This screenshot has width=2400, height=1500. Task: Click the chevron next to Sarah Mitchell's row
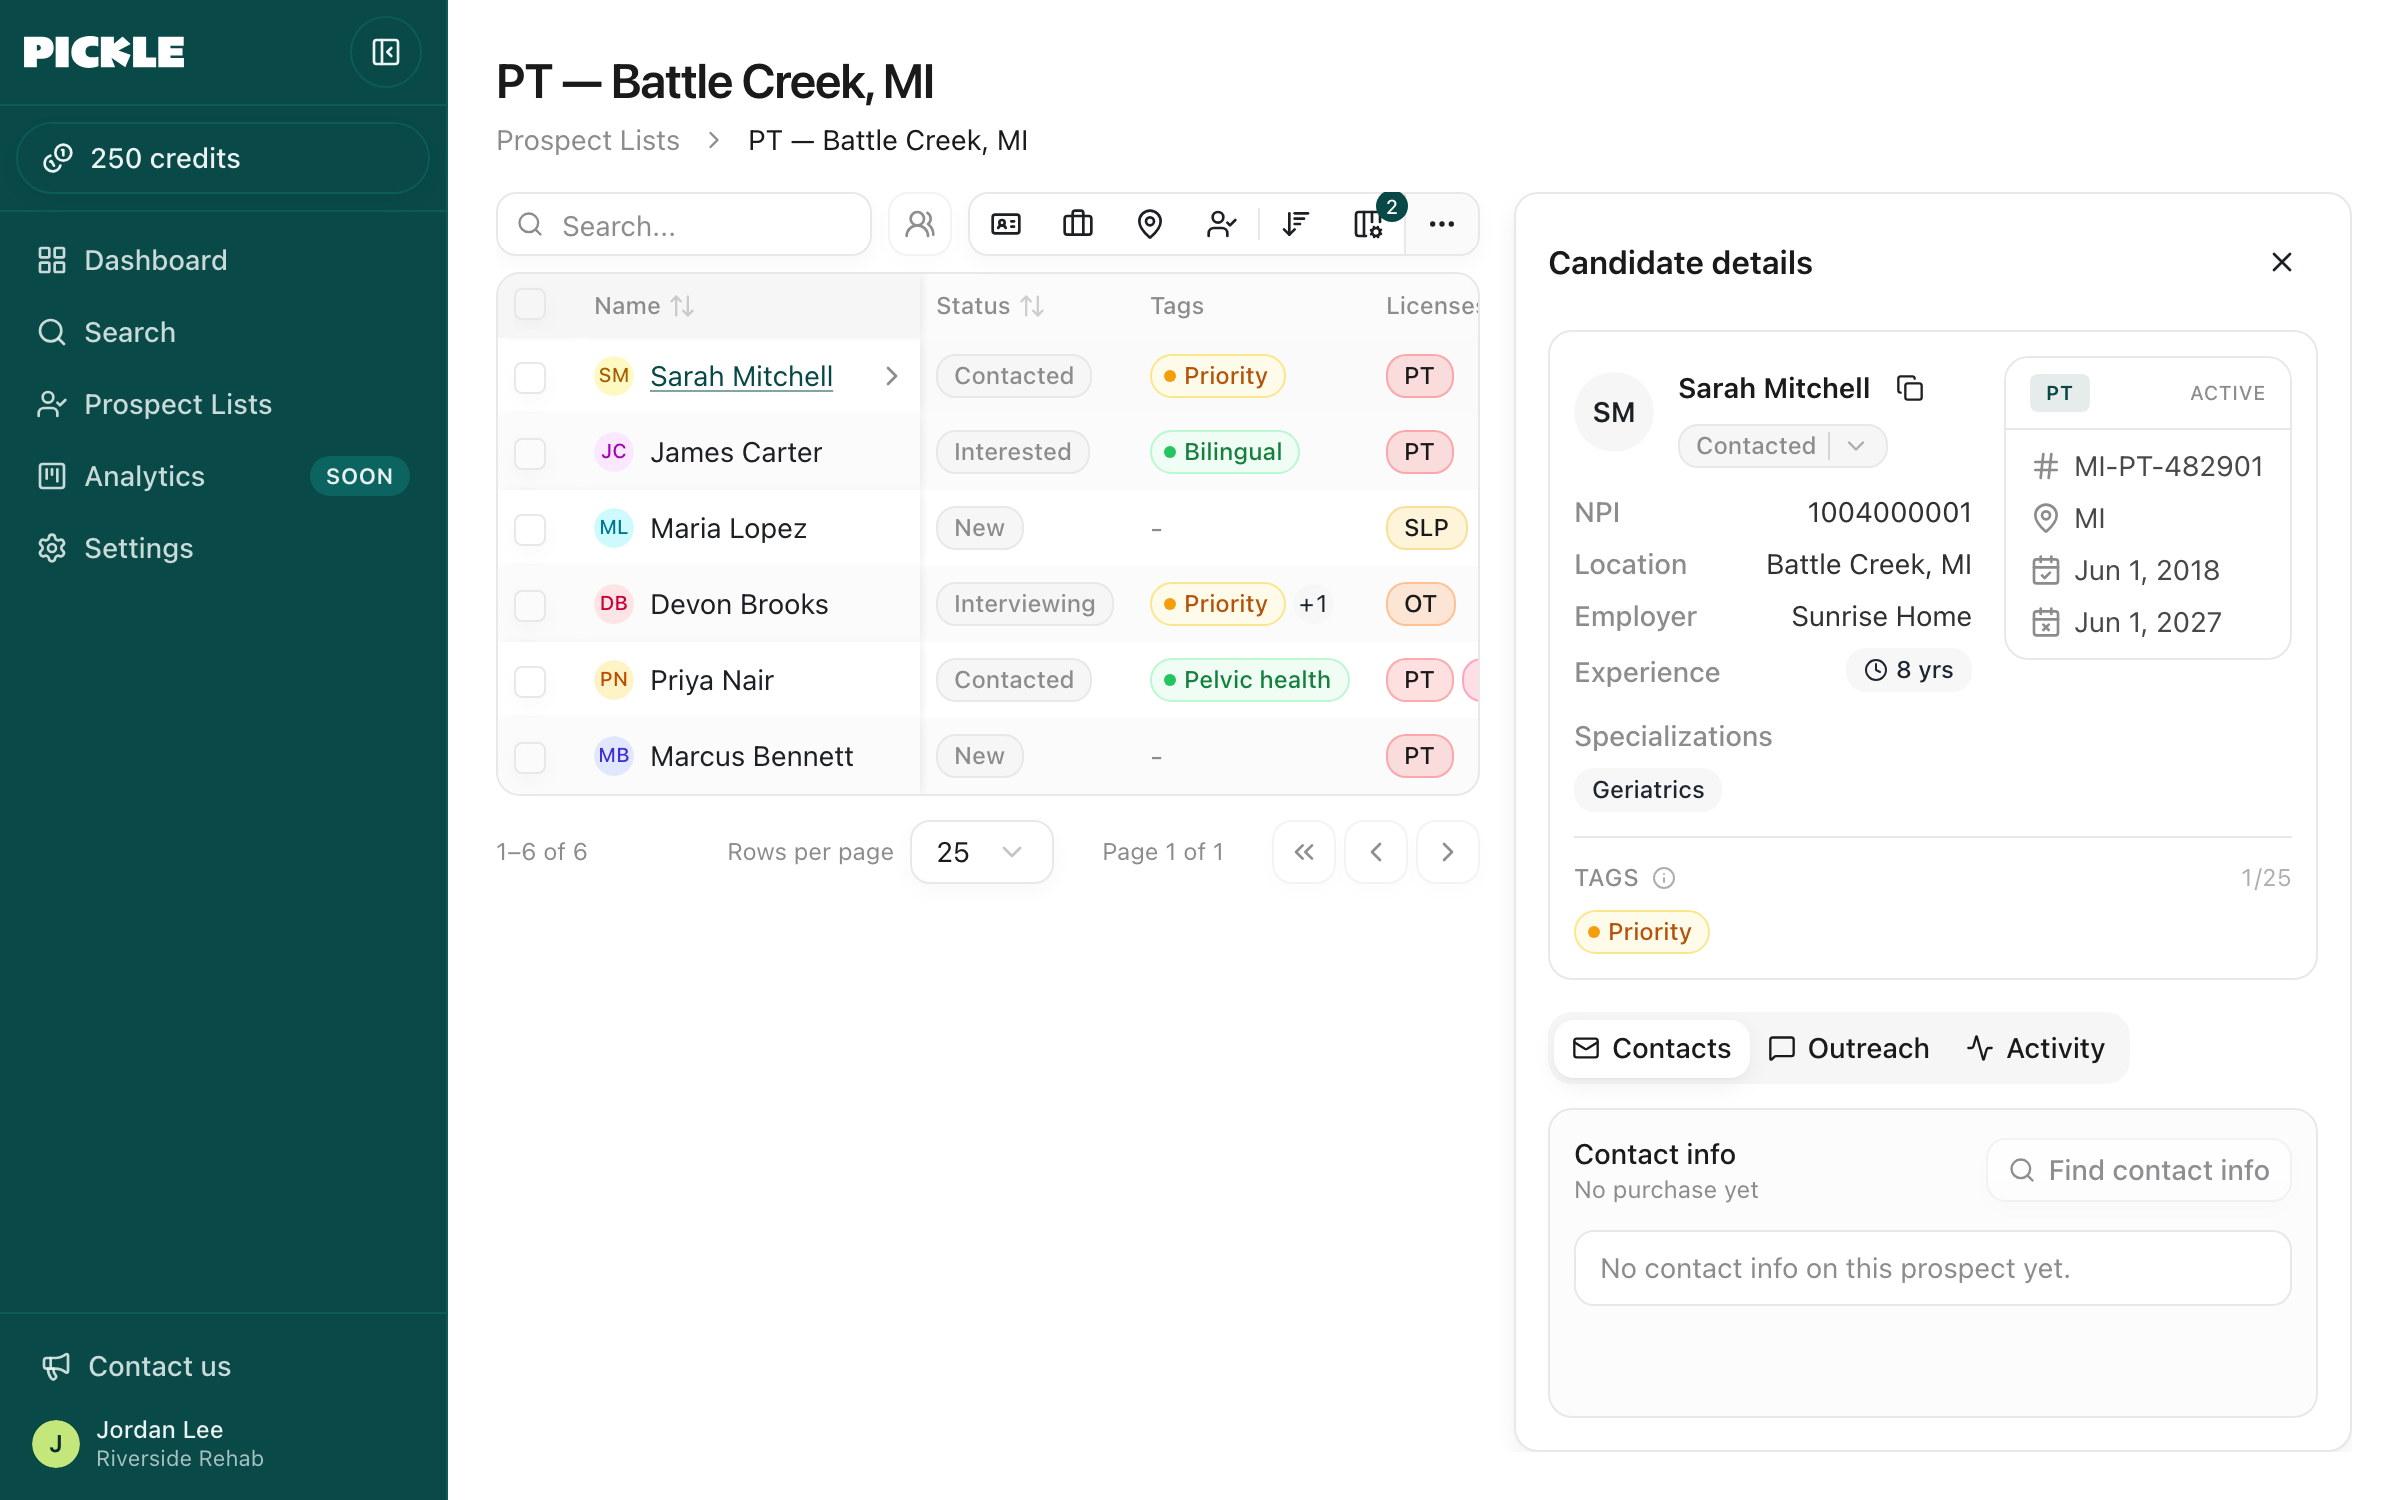[892, 376]
